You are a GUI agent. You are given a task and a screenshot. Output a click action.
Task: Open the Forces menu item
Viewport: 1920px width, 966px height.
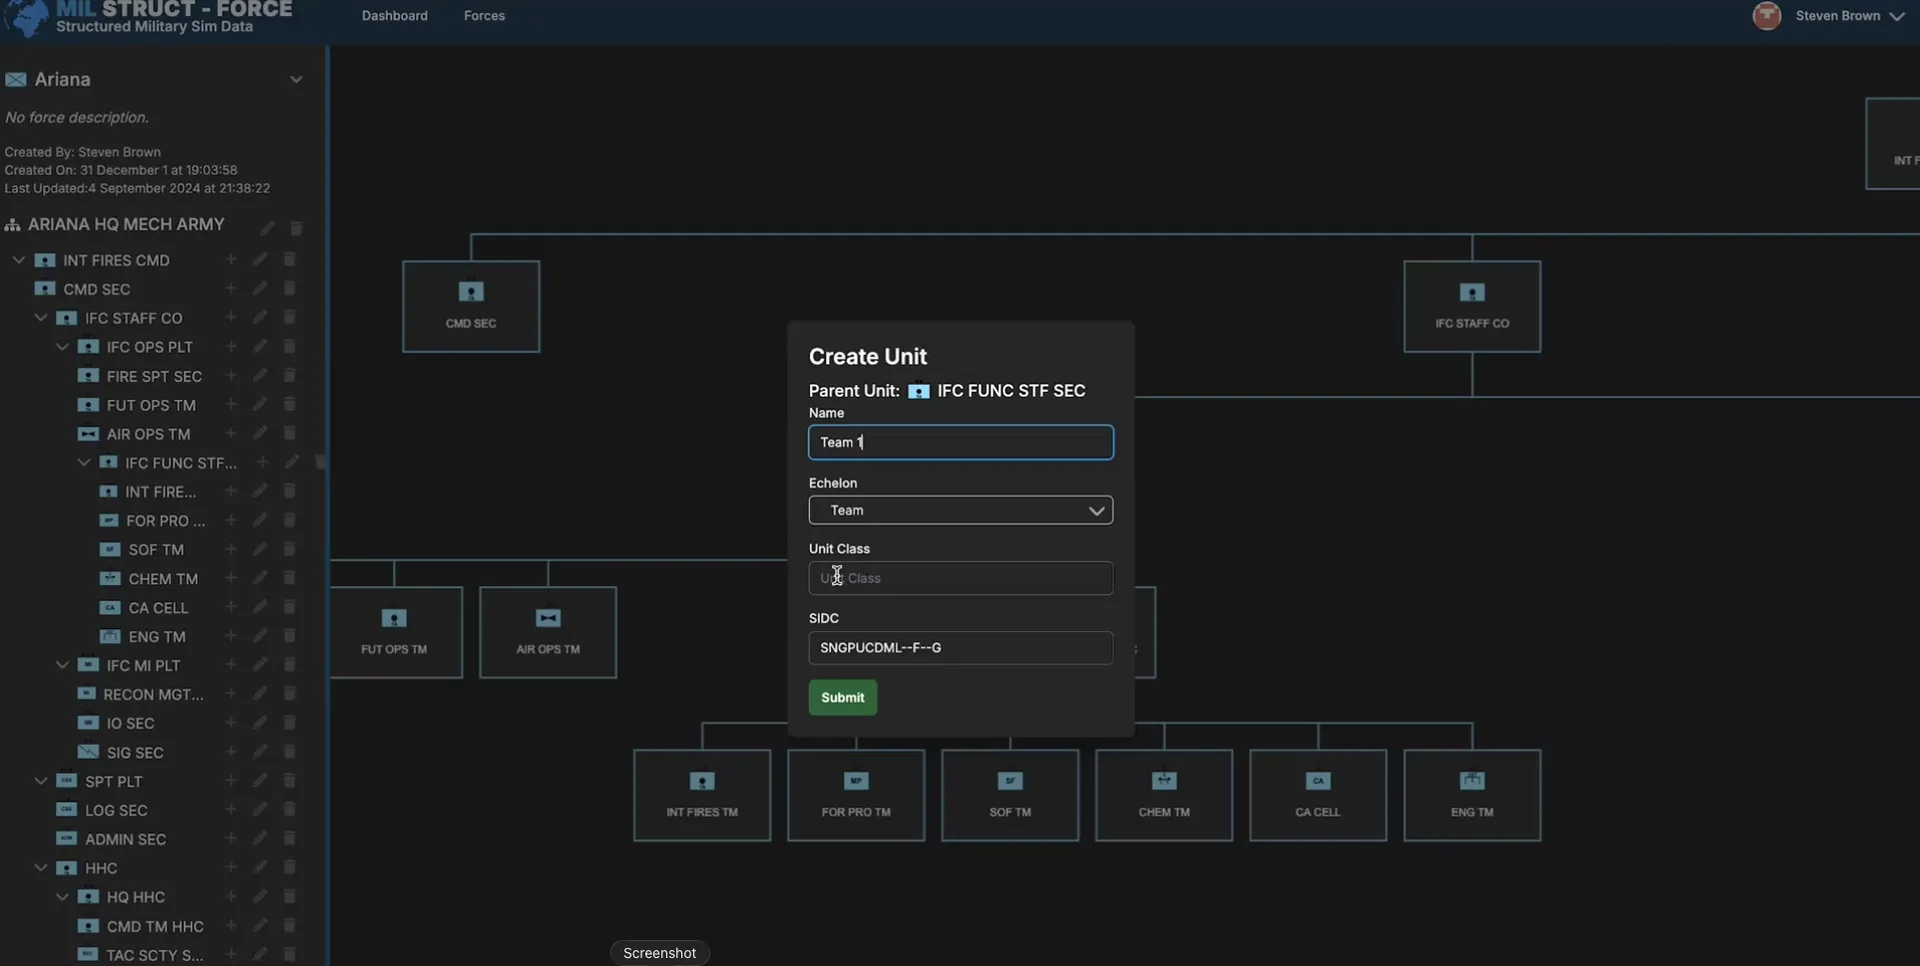pyautogui.click(x=485, y=16)
